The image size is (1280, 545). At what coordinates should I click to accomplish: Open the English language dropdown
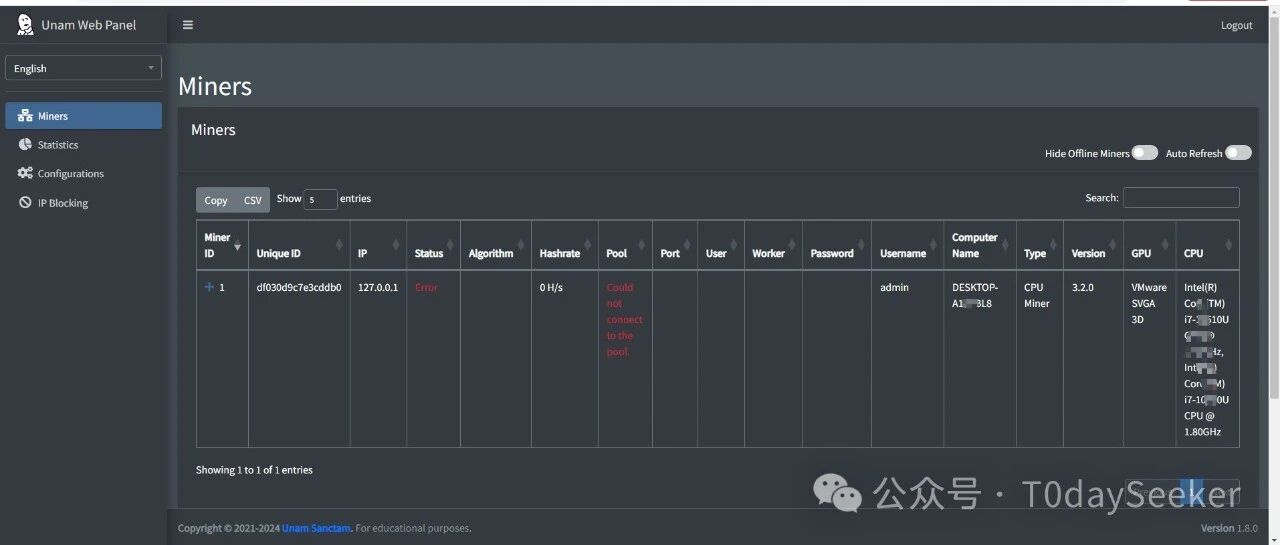pos(83,68)
